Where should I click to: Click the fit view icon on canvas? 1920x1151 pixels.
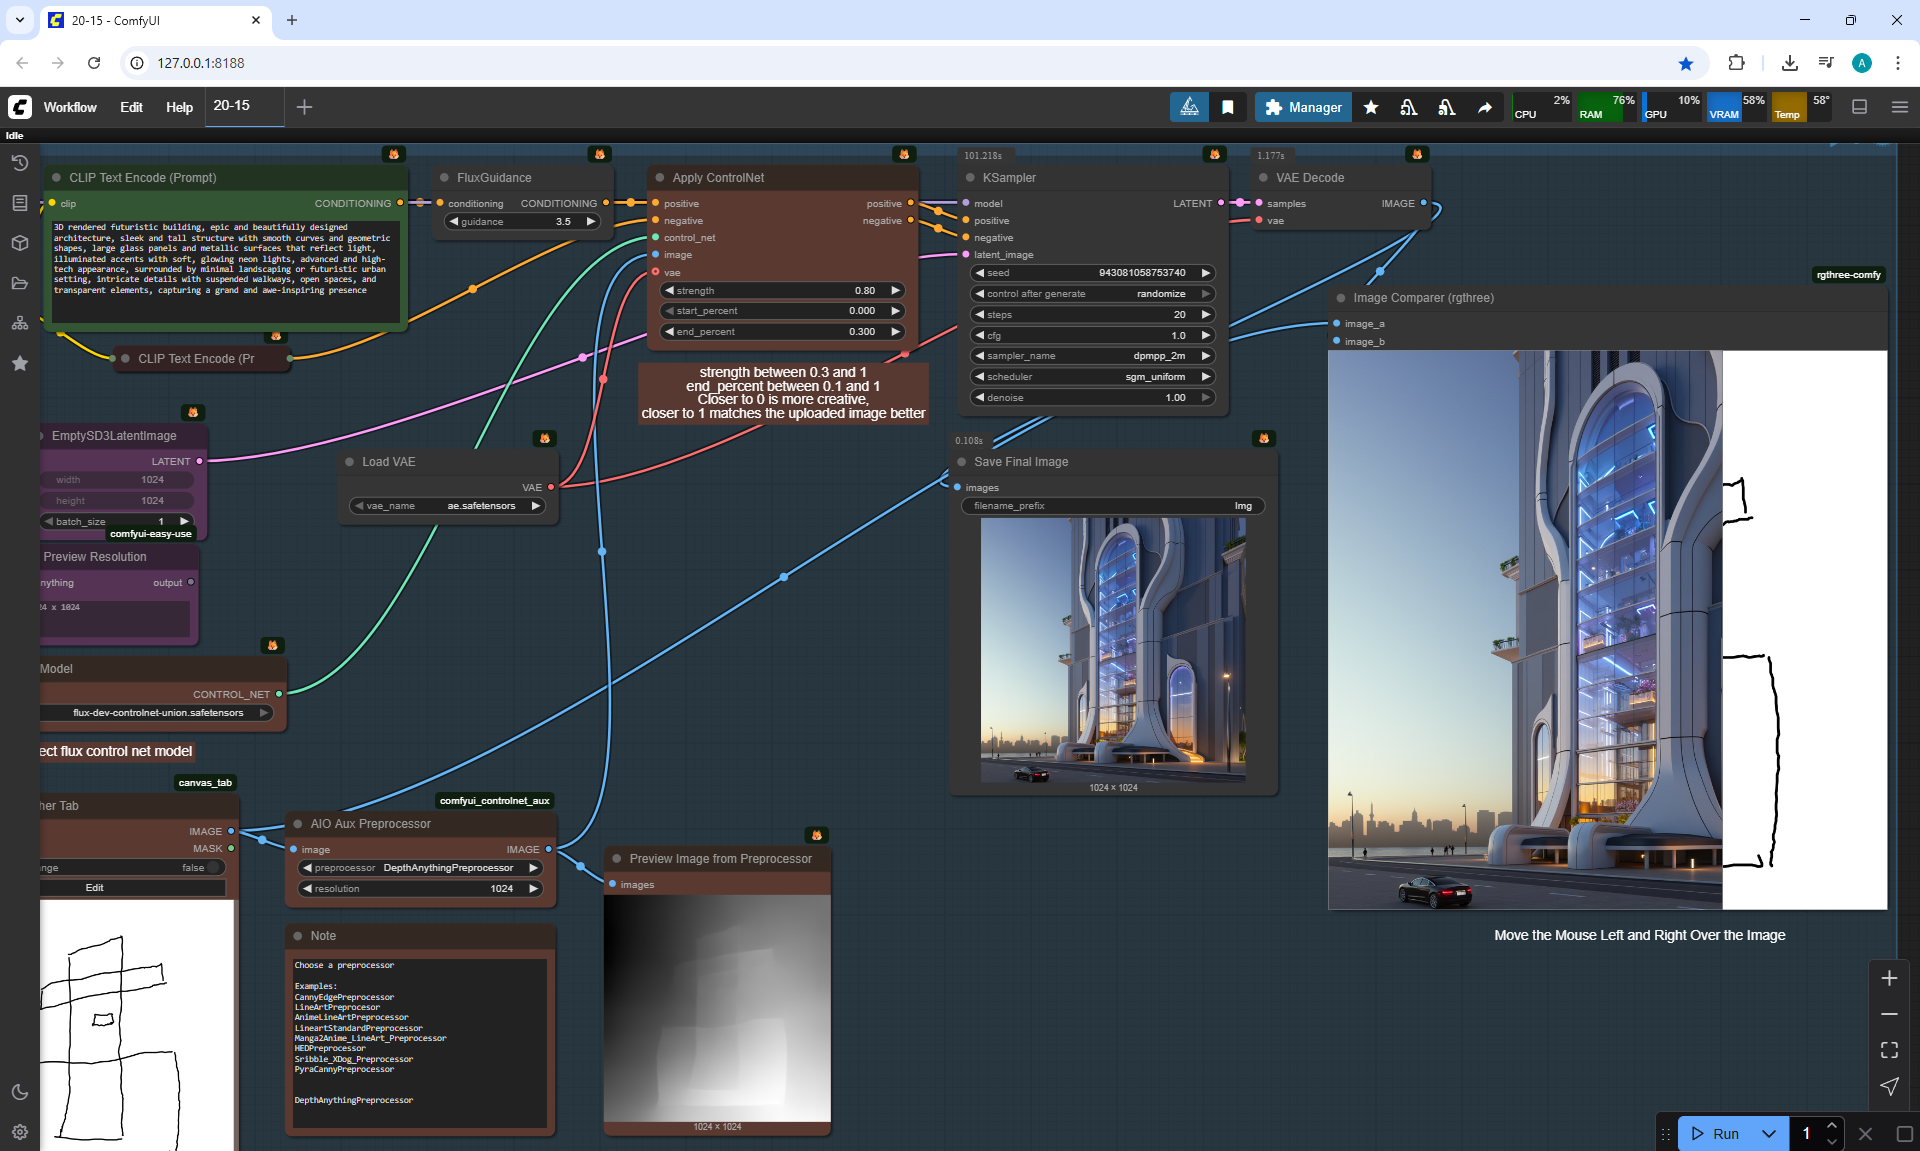pos(1889,1050)
